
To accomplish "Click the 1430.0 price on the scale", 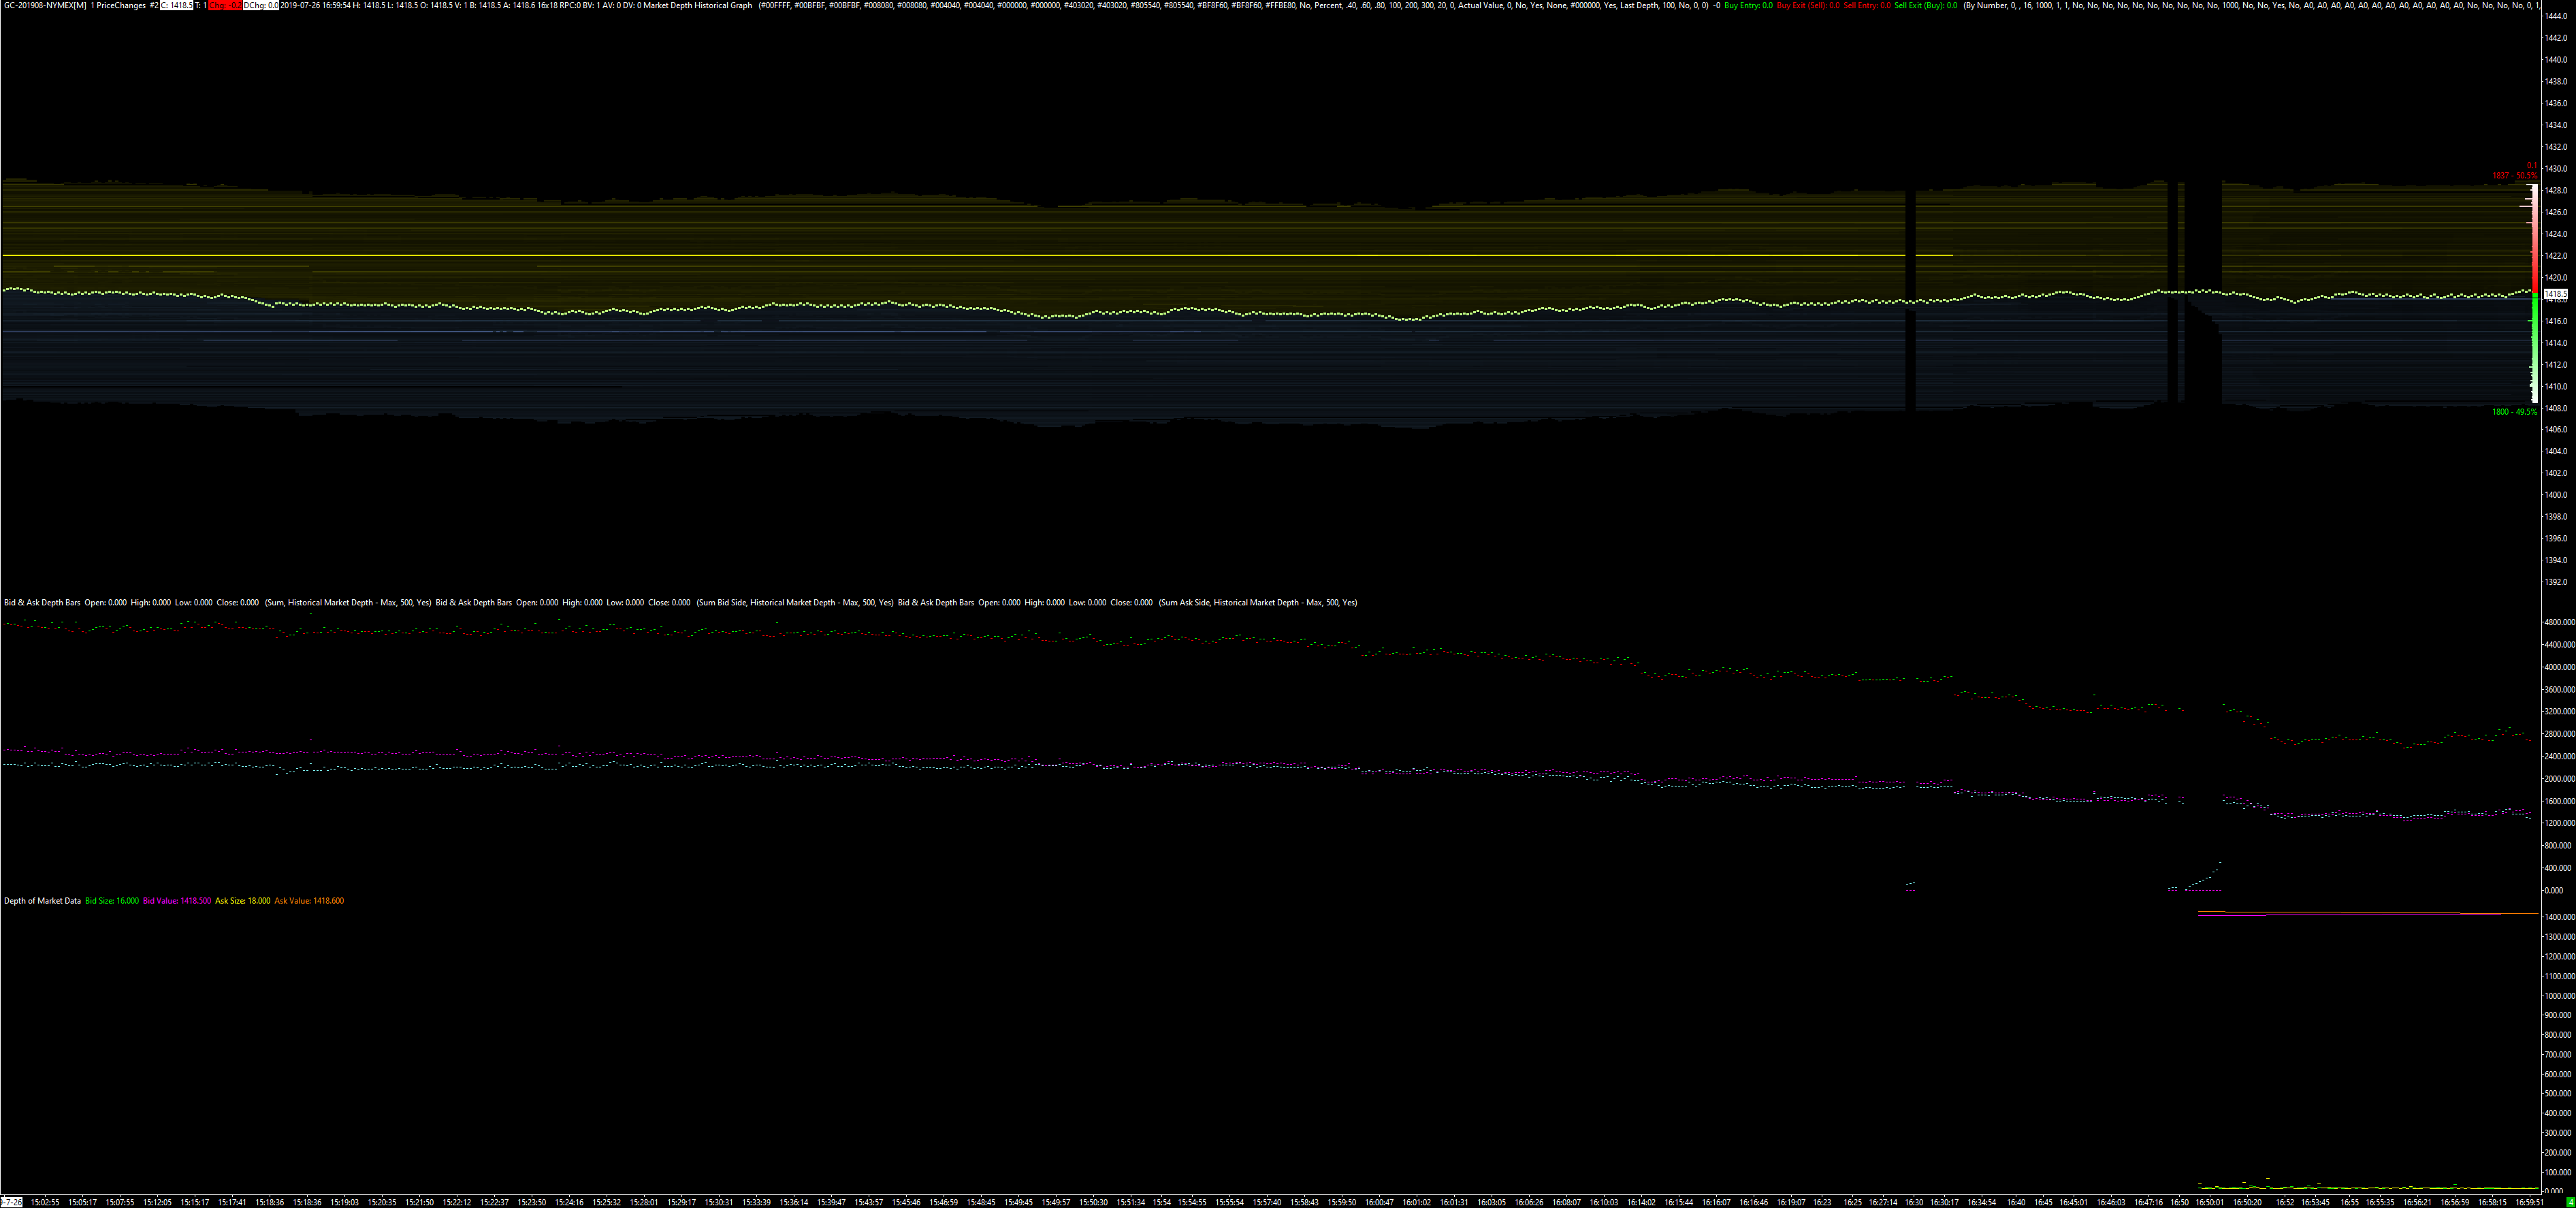I will click(2555, 169).
